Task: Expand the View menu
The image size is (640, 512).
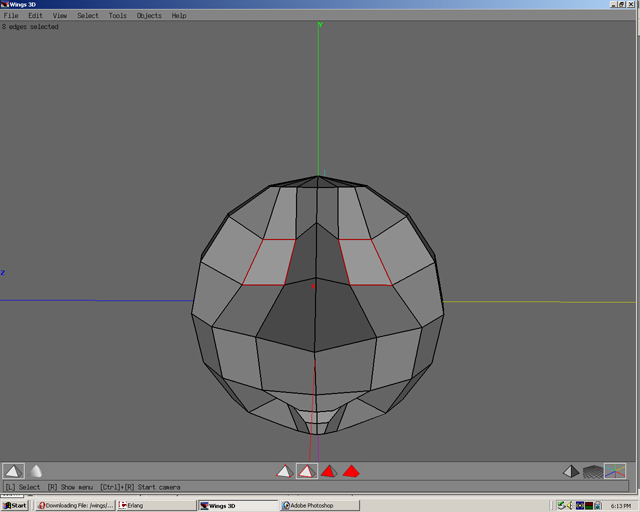Action: click(x=60, y=16)
